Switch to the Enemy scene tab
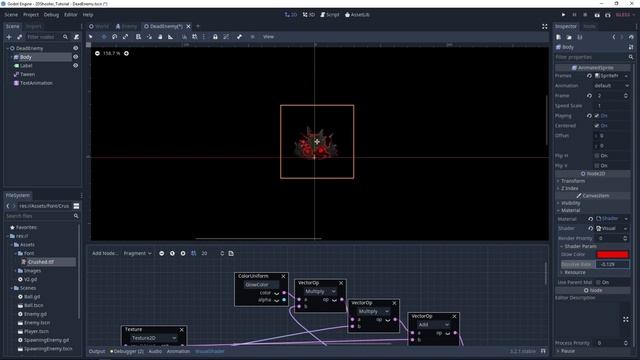This screenshot has width=640, height=360. (x=126, y=27)
